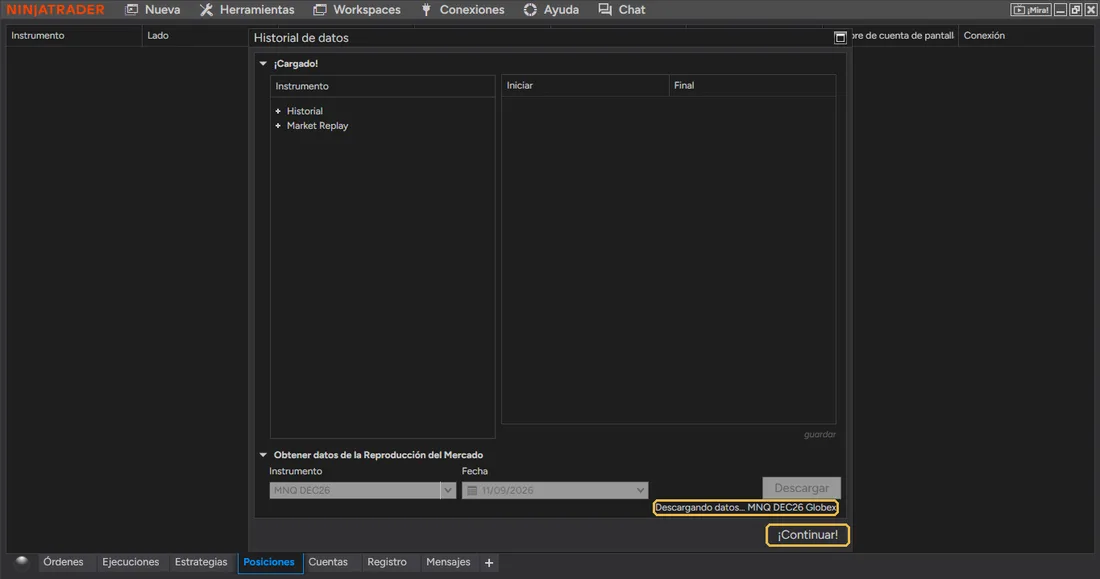Image resolution: width=1100 pixels, height=579 pixels.
Task: Open the Conexiones menu
Action: coord(462,10)
